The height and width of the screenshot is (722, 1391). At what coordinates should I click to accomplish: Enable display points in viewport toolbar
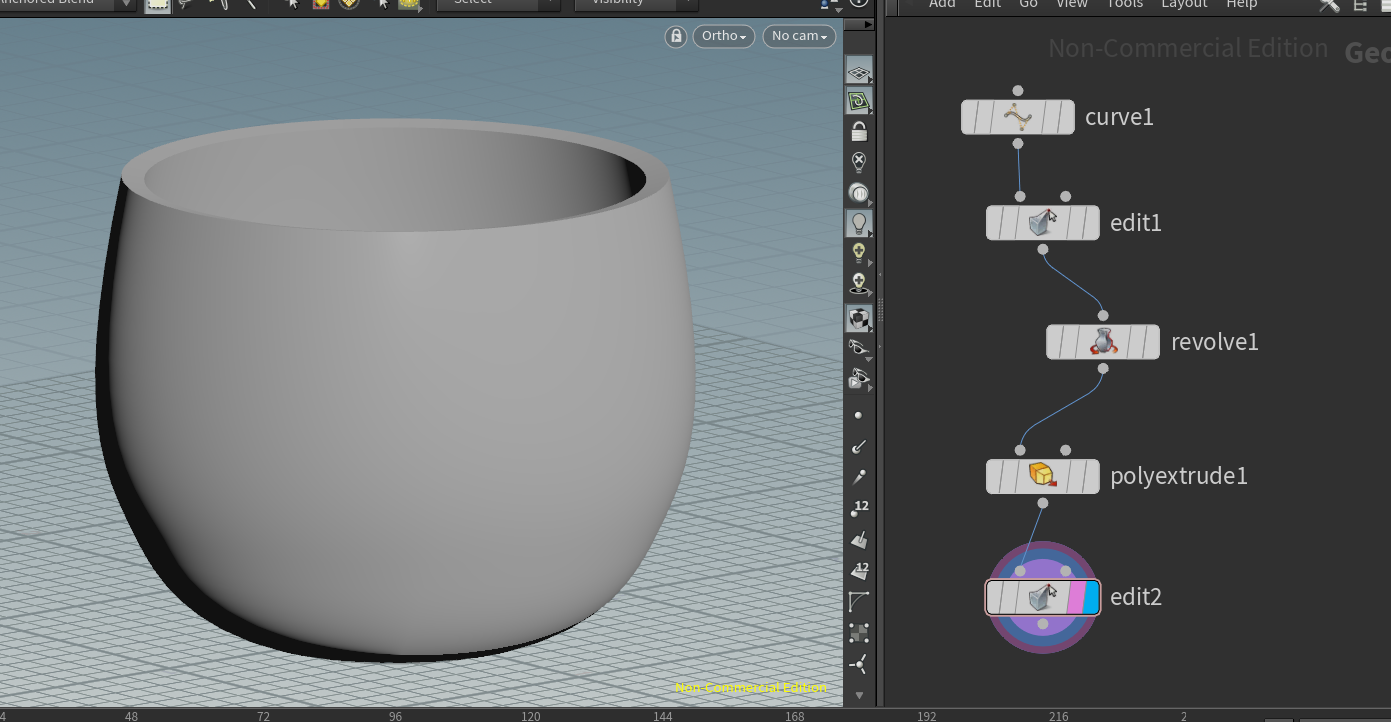pyautogui.click(x=858, y=415)
